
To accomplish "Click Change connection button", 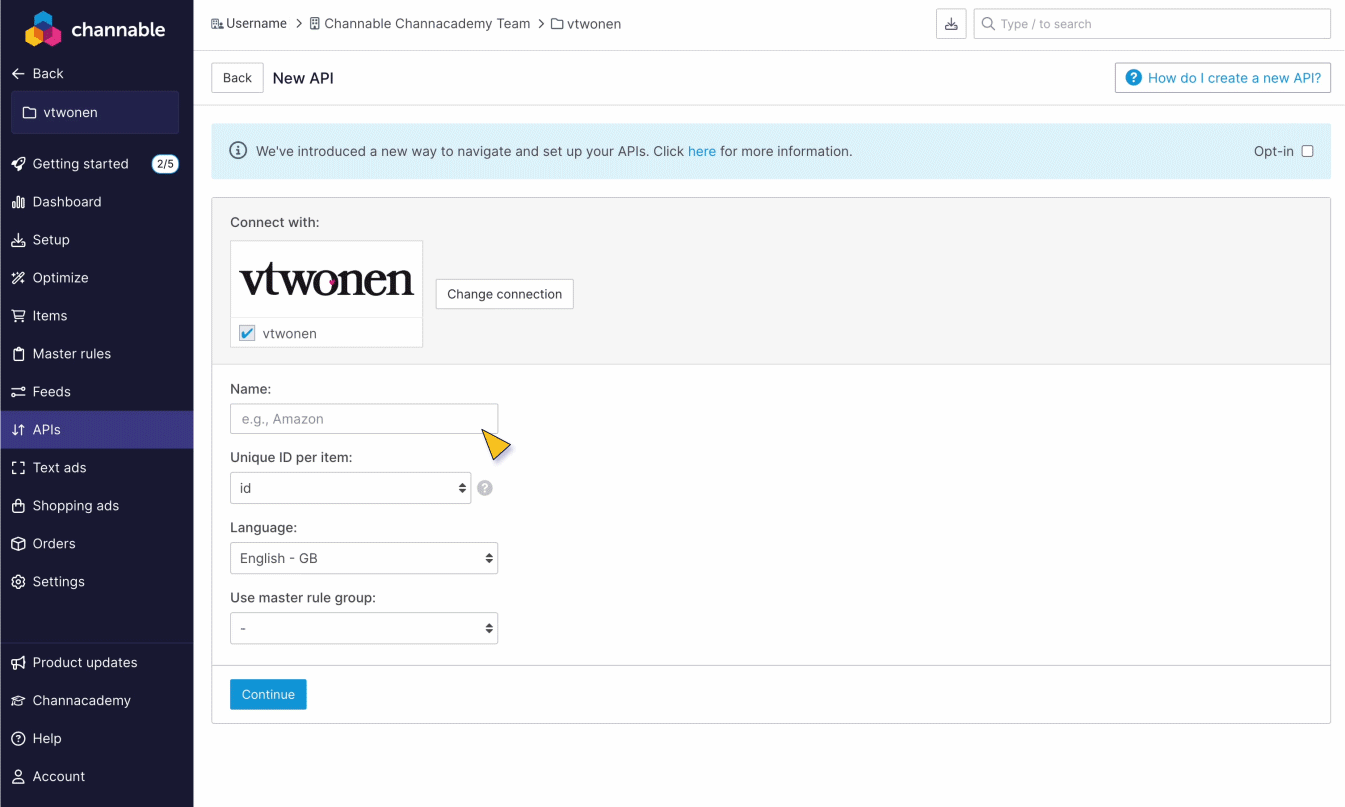I will click(505, 294).
